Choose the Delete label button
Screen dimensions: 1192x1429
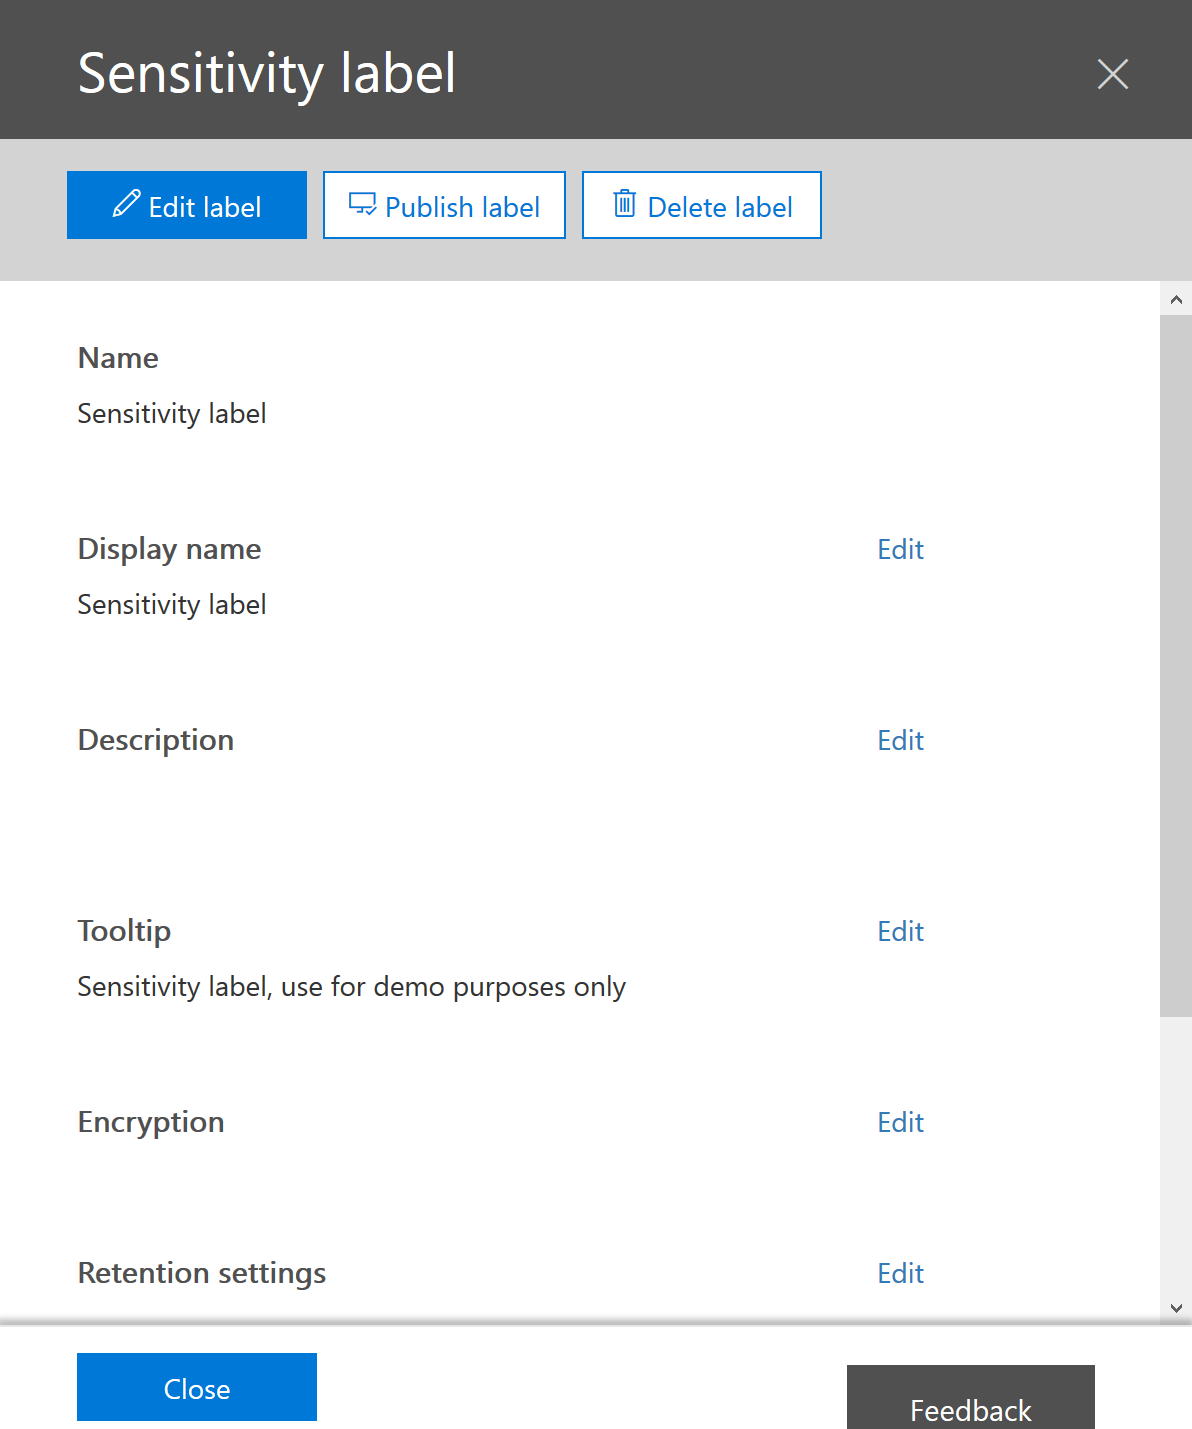pyautogui.click(x=702, y=205)
